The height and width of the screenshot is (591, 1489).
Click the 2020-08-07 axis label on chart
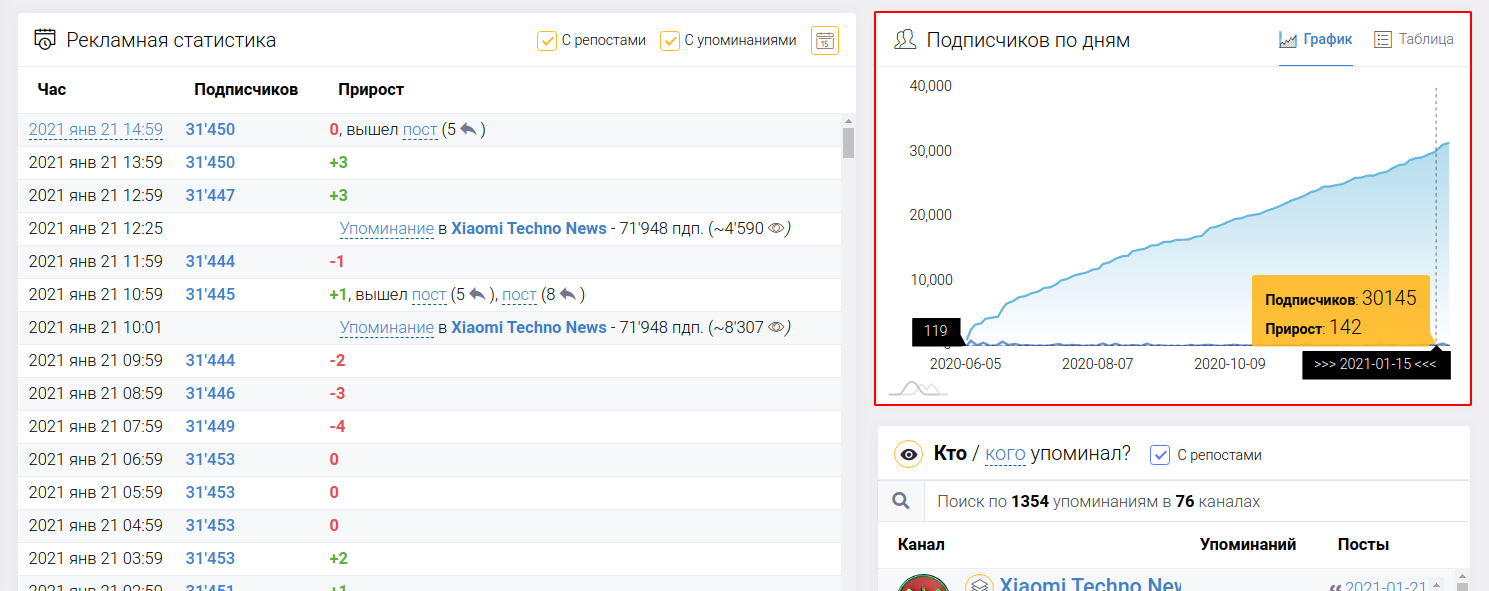[1097, 364]
